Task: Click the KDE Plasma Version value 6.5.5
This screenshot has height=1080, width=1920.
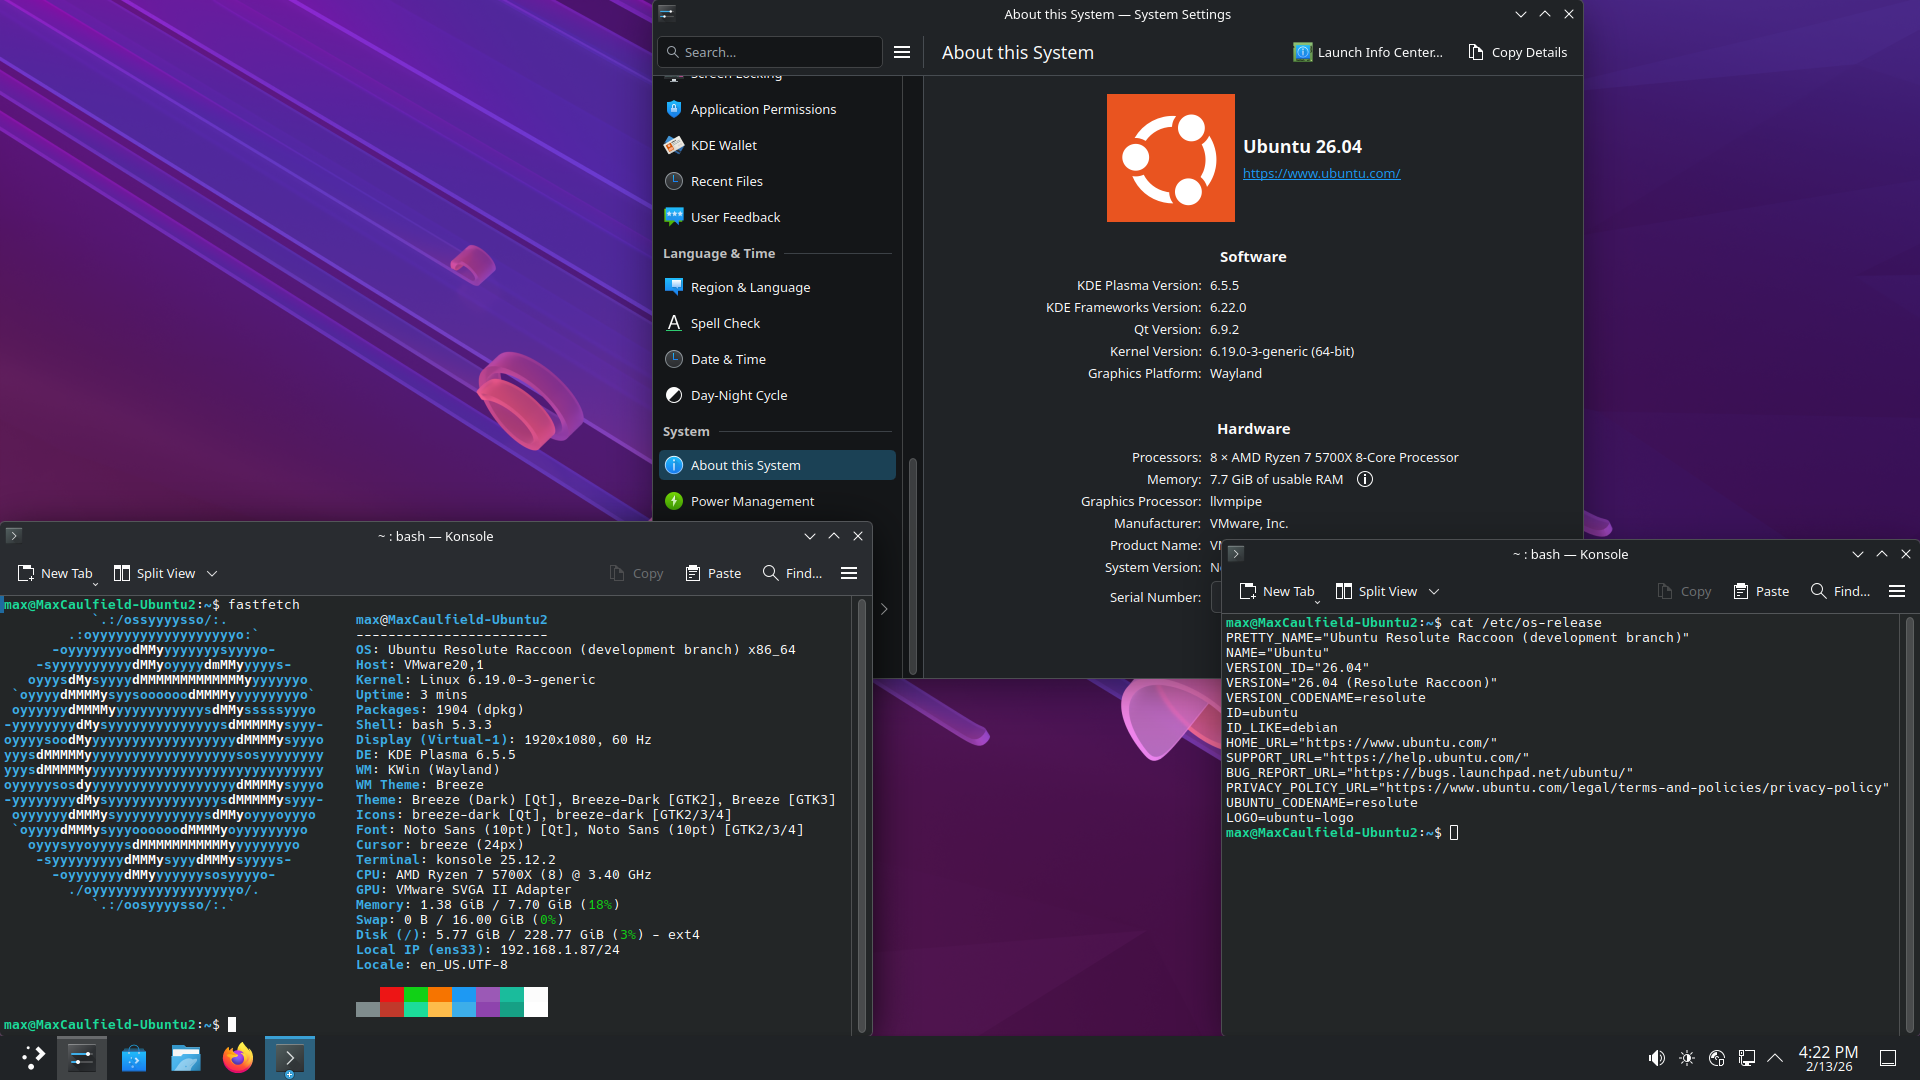Action: [x=1224, y=285]
